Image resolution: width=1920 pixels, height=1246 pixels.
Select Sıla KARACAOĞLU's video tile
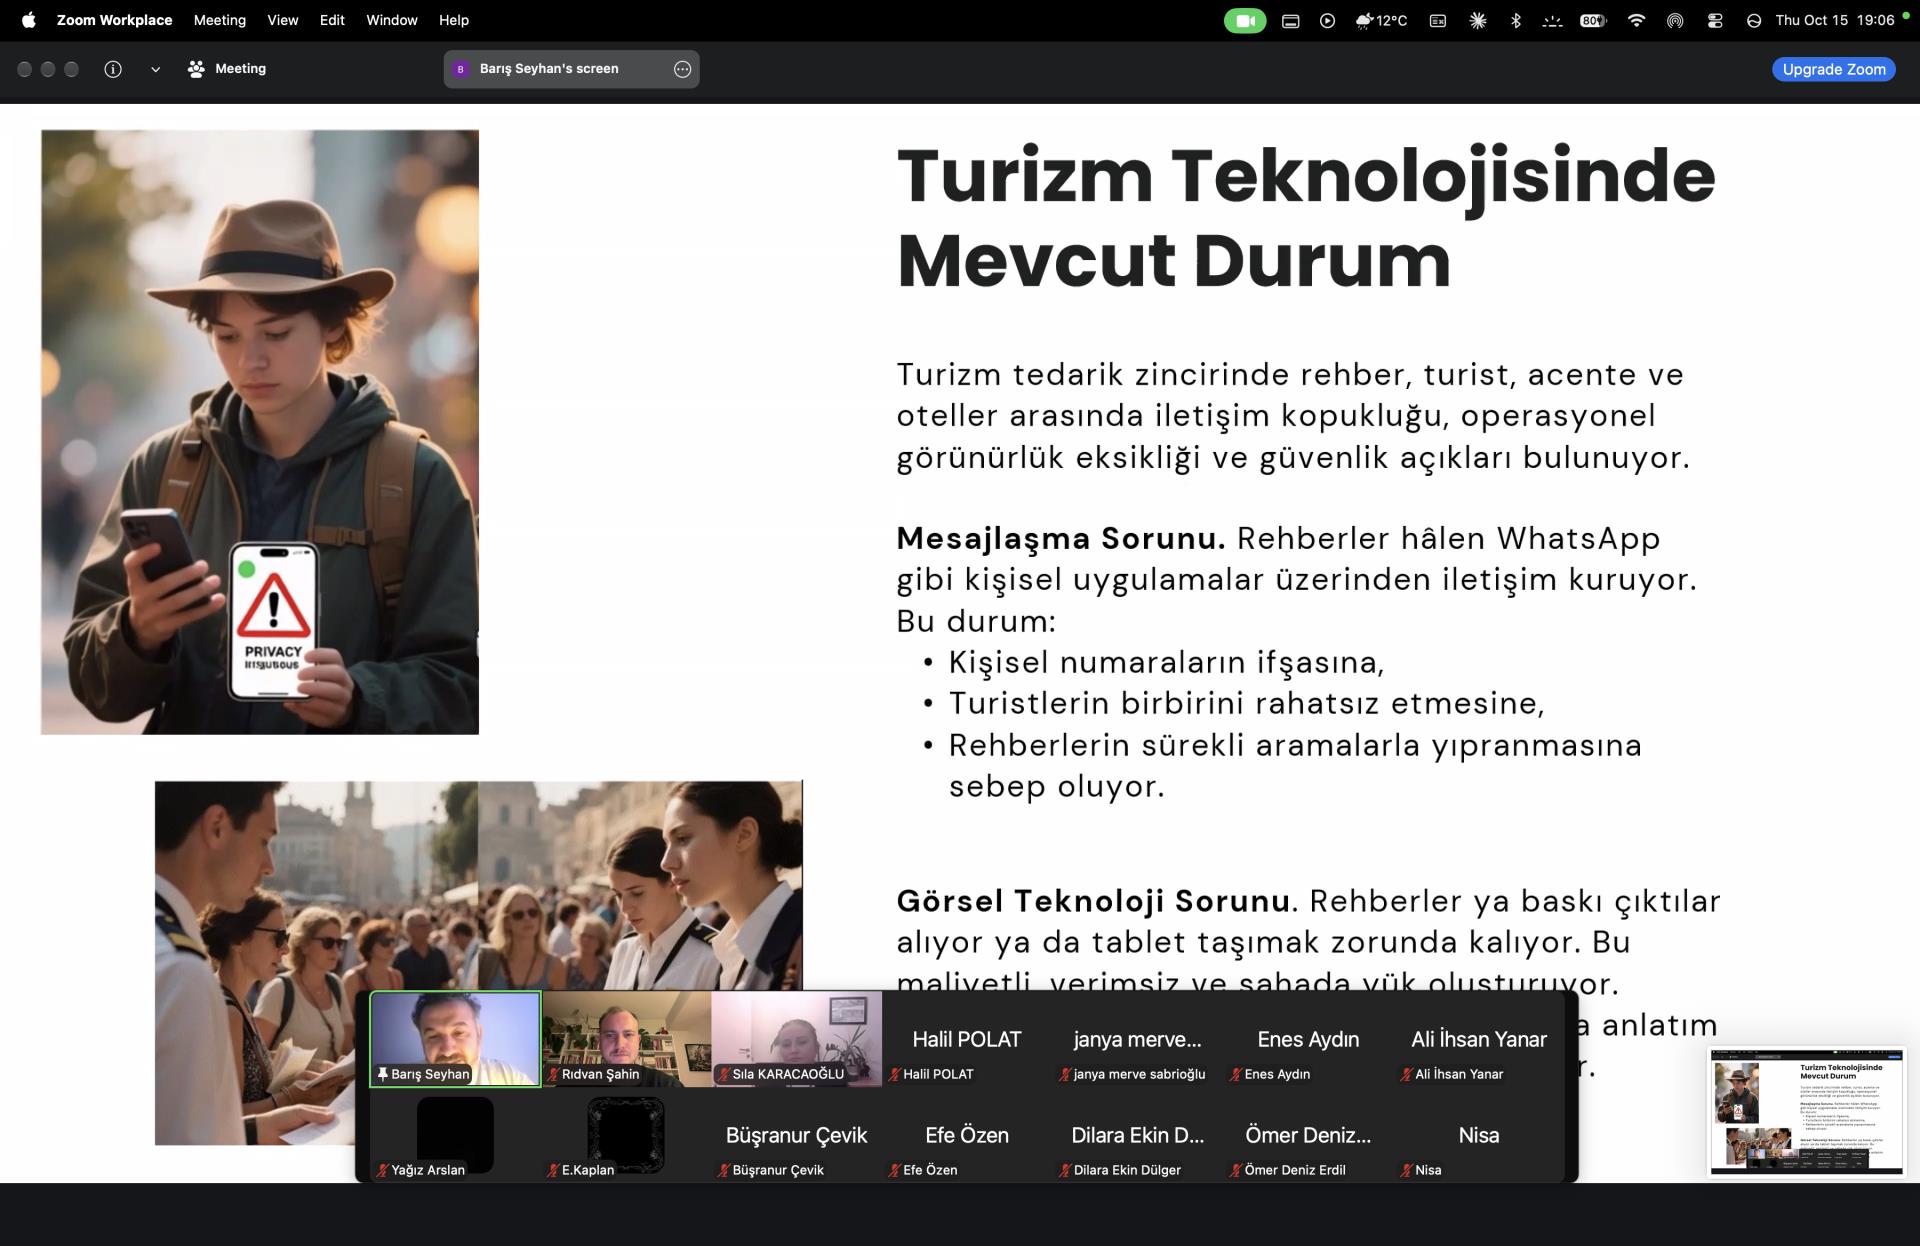pyautogui.click(x=797, y=1039)
